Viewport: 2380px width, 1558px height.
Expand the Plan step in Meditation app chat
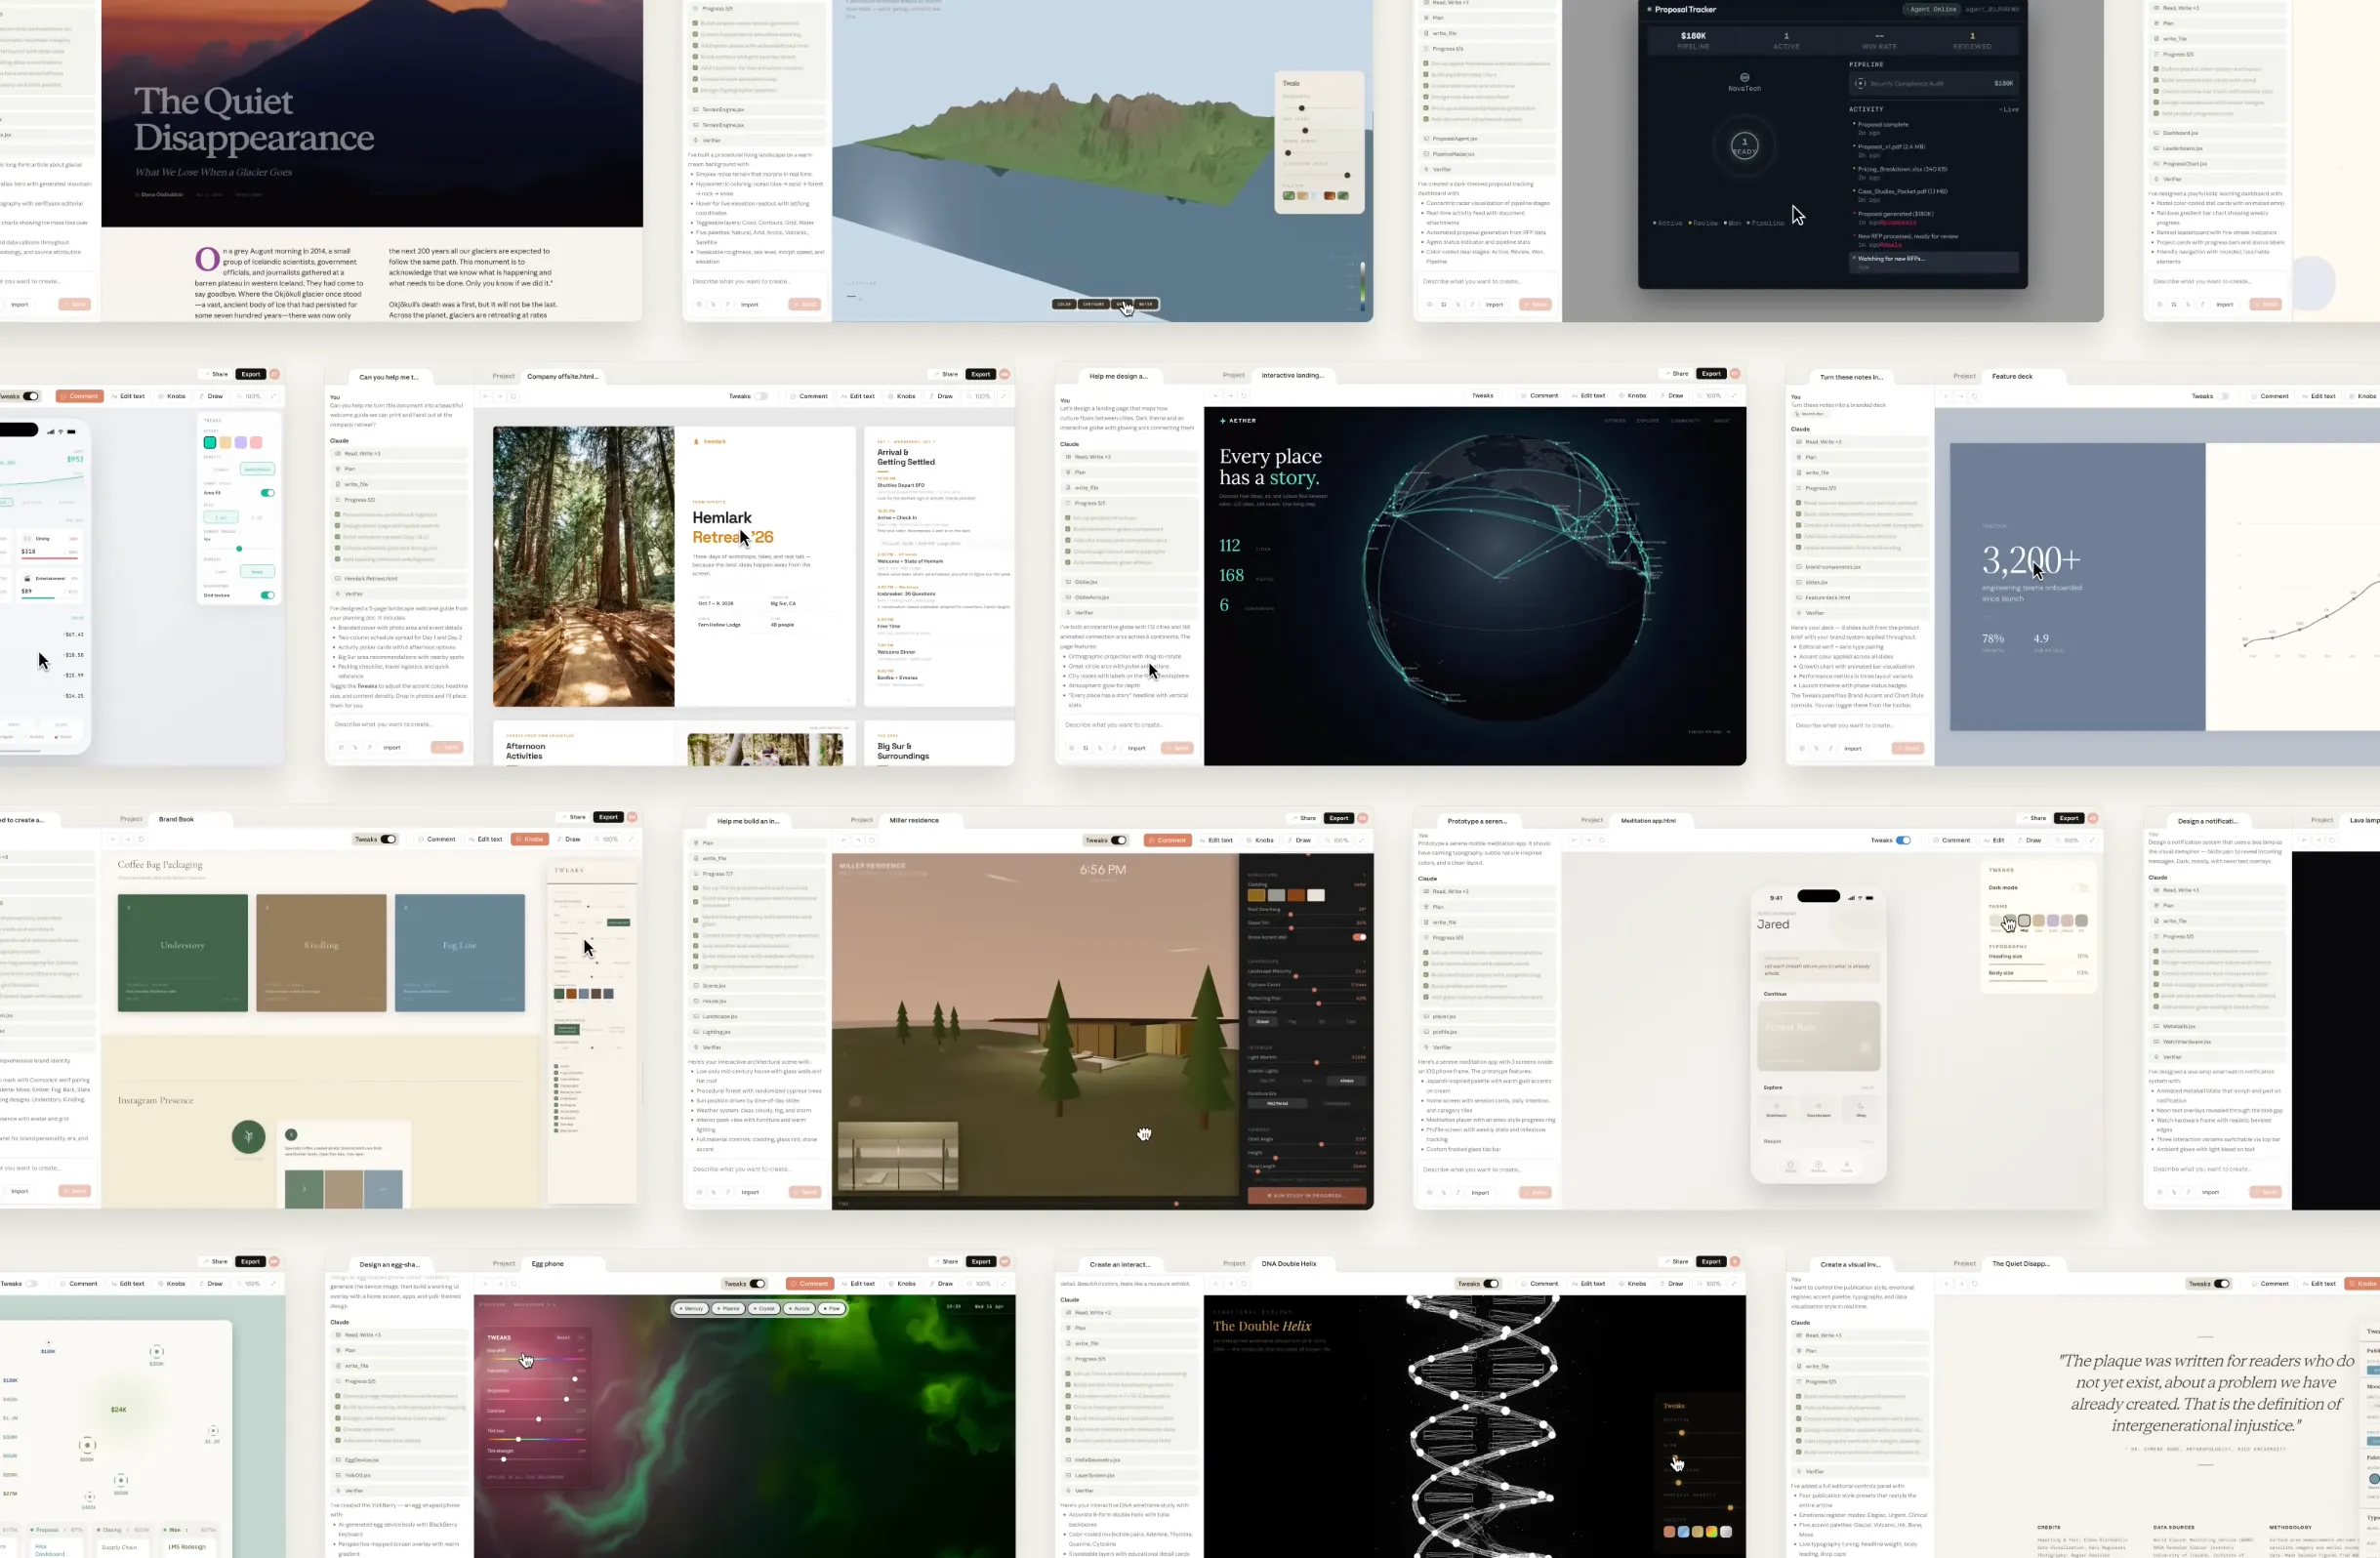tap(1489, 907)
